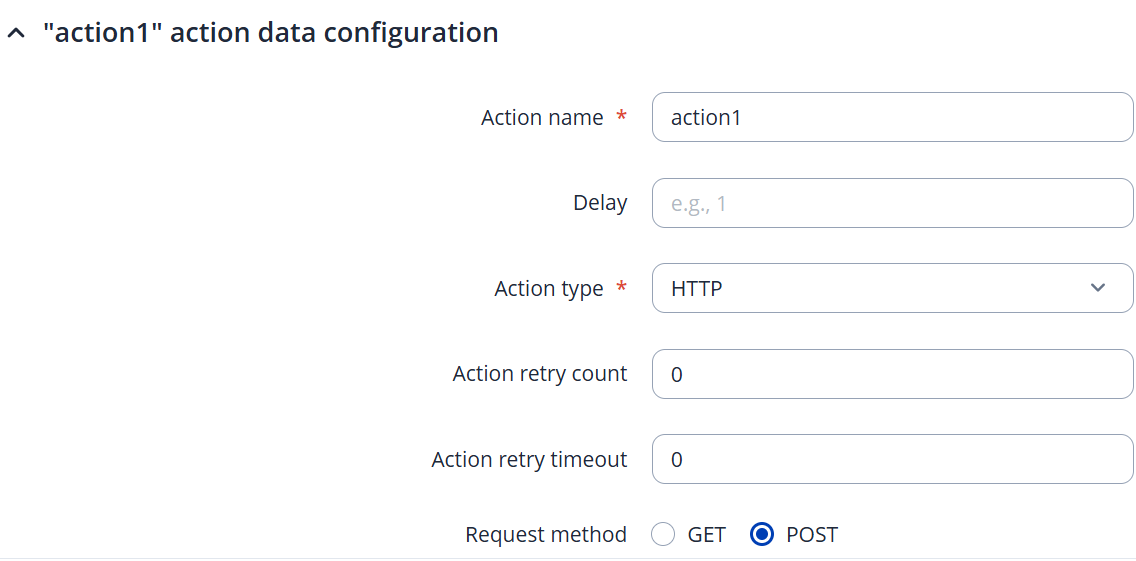Choose the POST request method radio button
1136x561 pixels.
(762, 535)
